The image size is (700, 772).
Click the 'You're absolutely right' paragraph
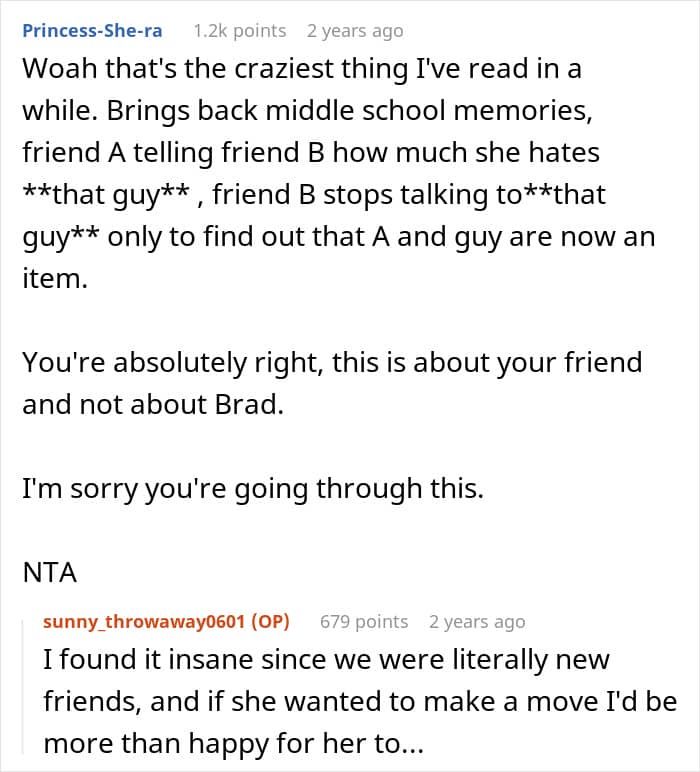pyautogui.click(x=332, y=383)
